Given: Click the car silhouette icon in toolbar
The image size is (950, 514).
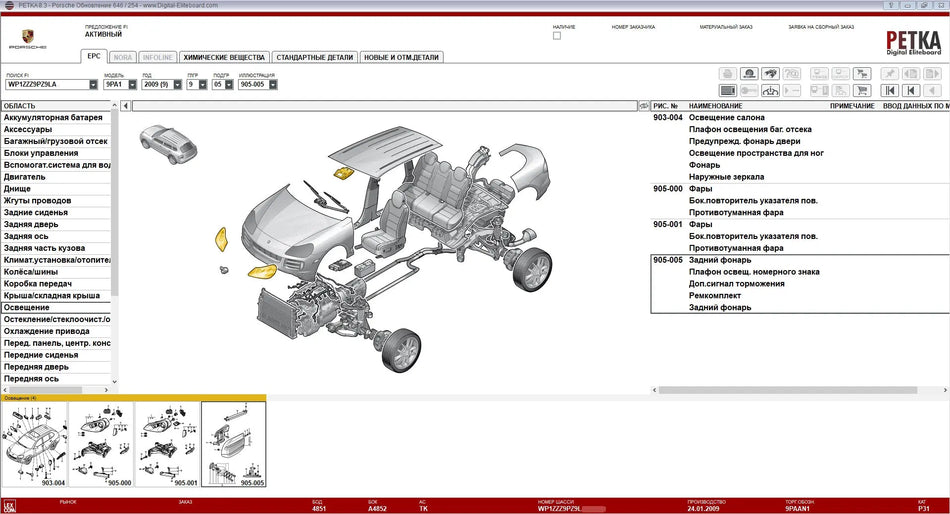Looking at the screenshot, I should tap(770, 74).
